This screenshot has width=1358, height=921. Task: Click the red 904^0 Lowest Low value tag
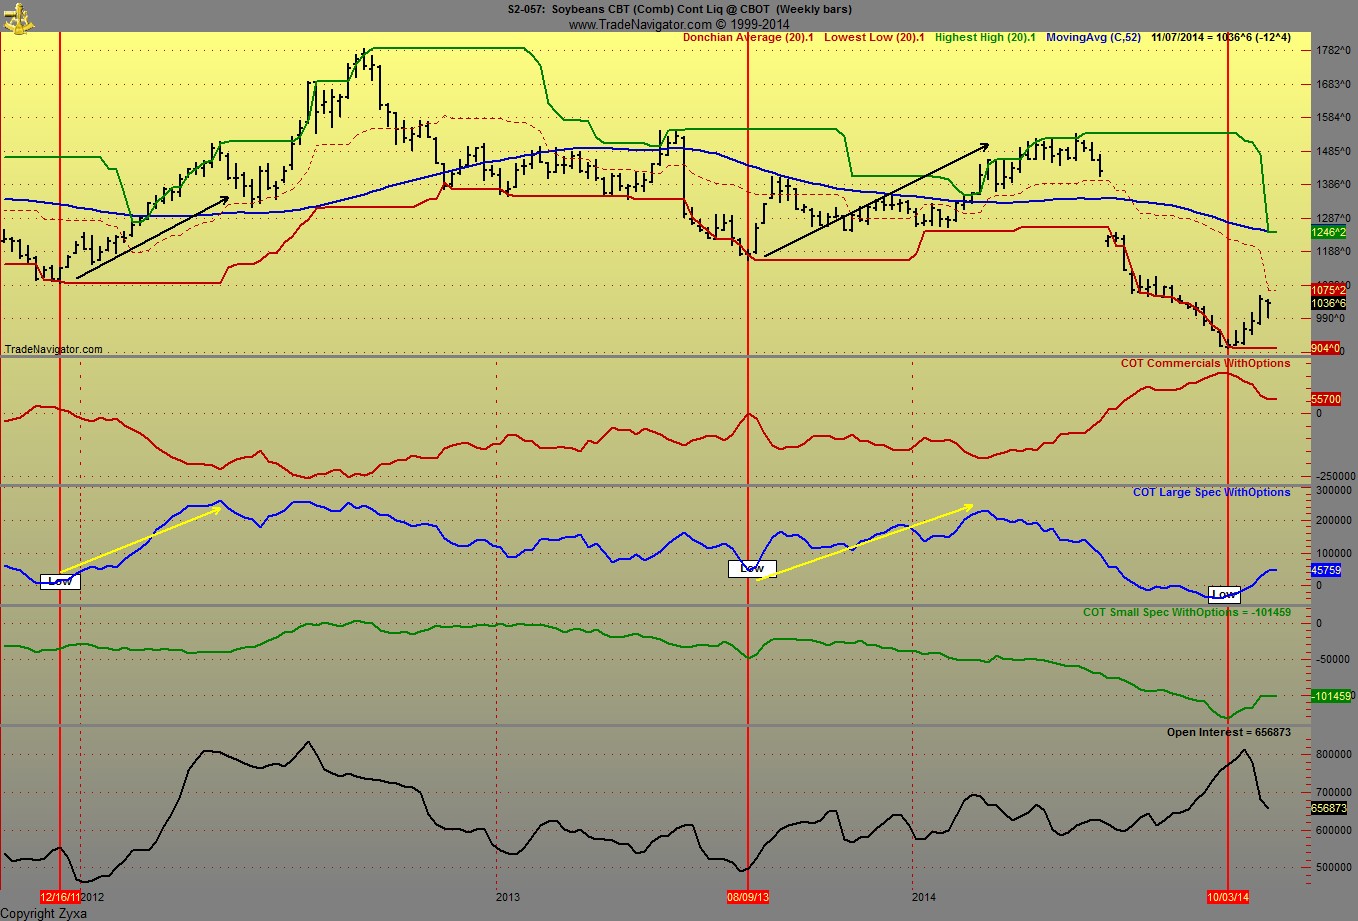click(1325, 348)
